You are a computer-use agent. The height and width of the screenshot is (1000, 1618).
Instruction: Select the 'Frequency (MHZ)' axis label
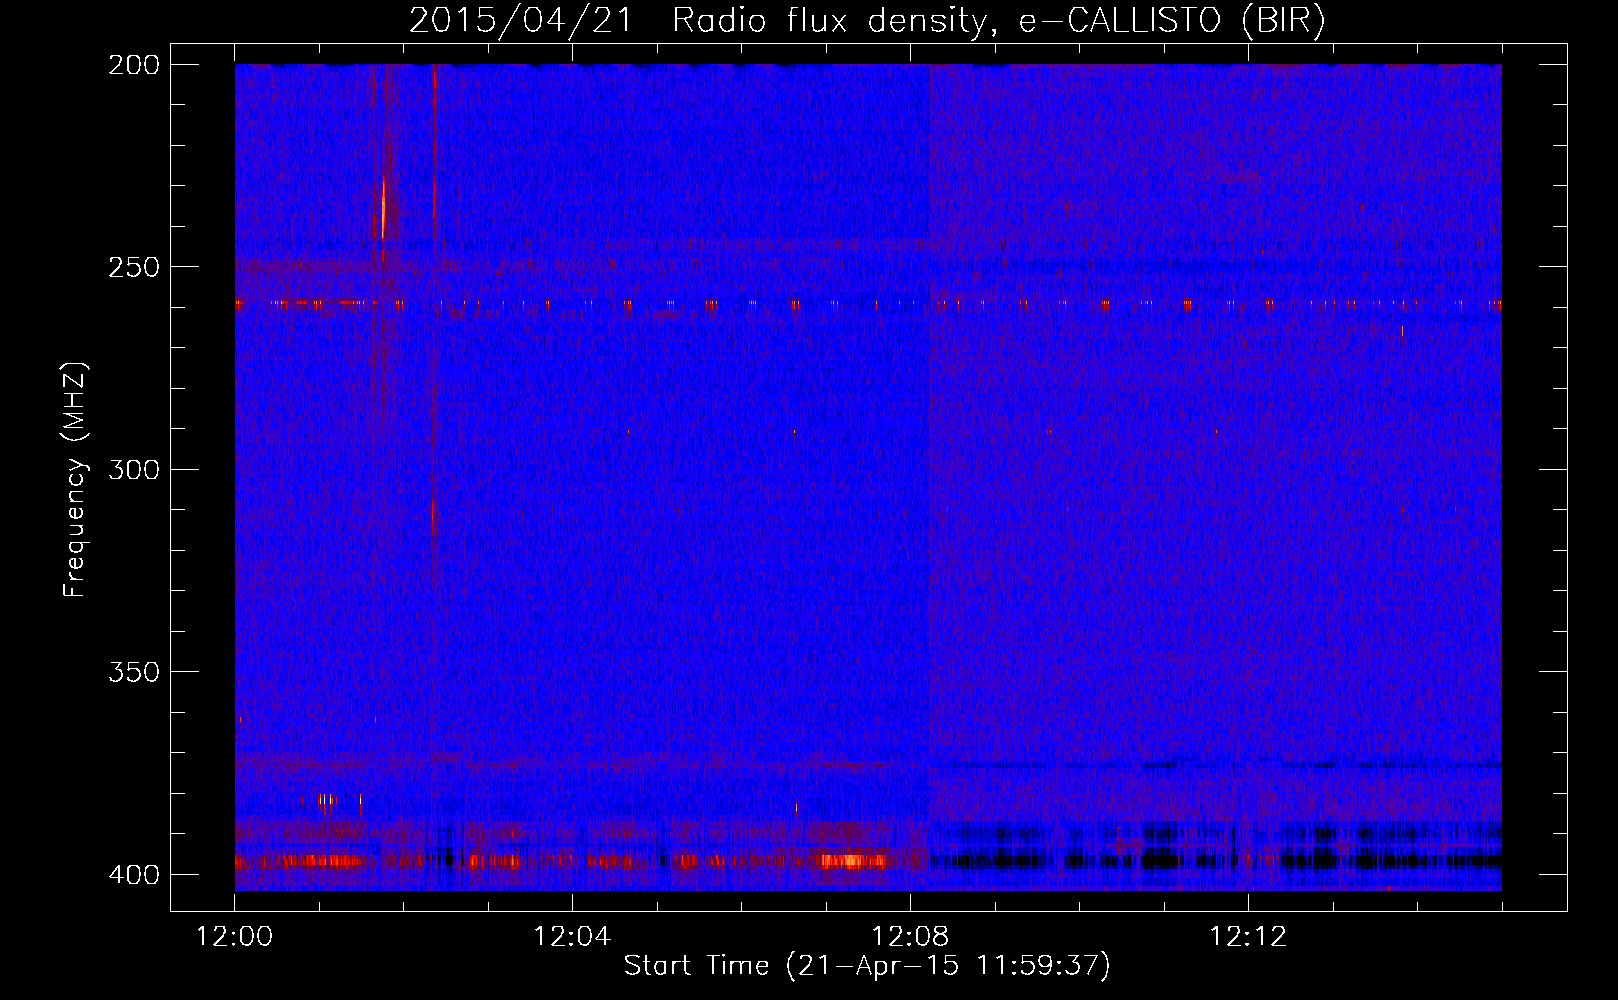(x=75, y=480)
